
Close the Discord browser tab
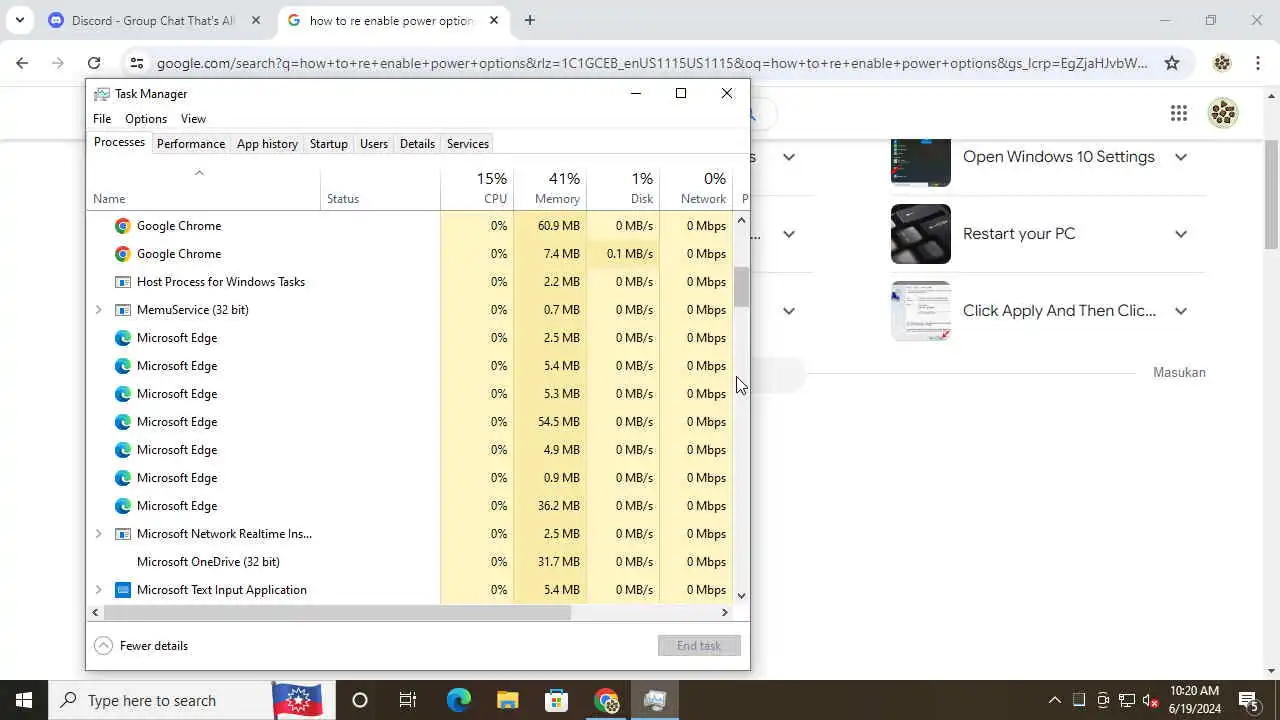(255, 20)
